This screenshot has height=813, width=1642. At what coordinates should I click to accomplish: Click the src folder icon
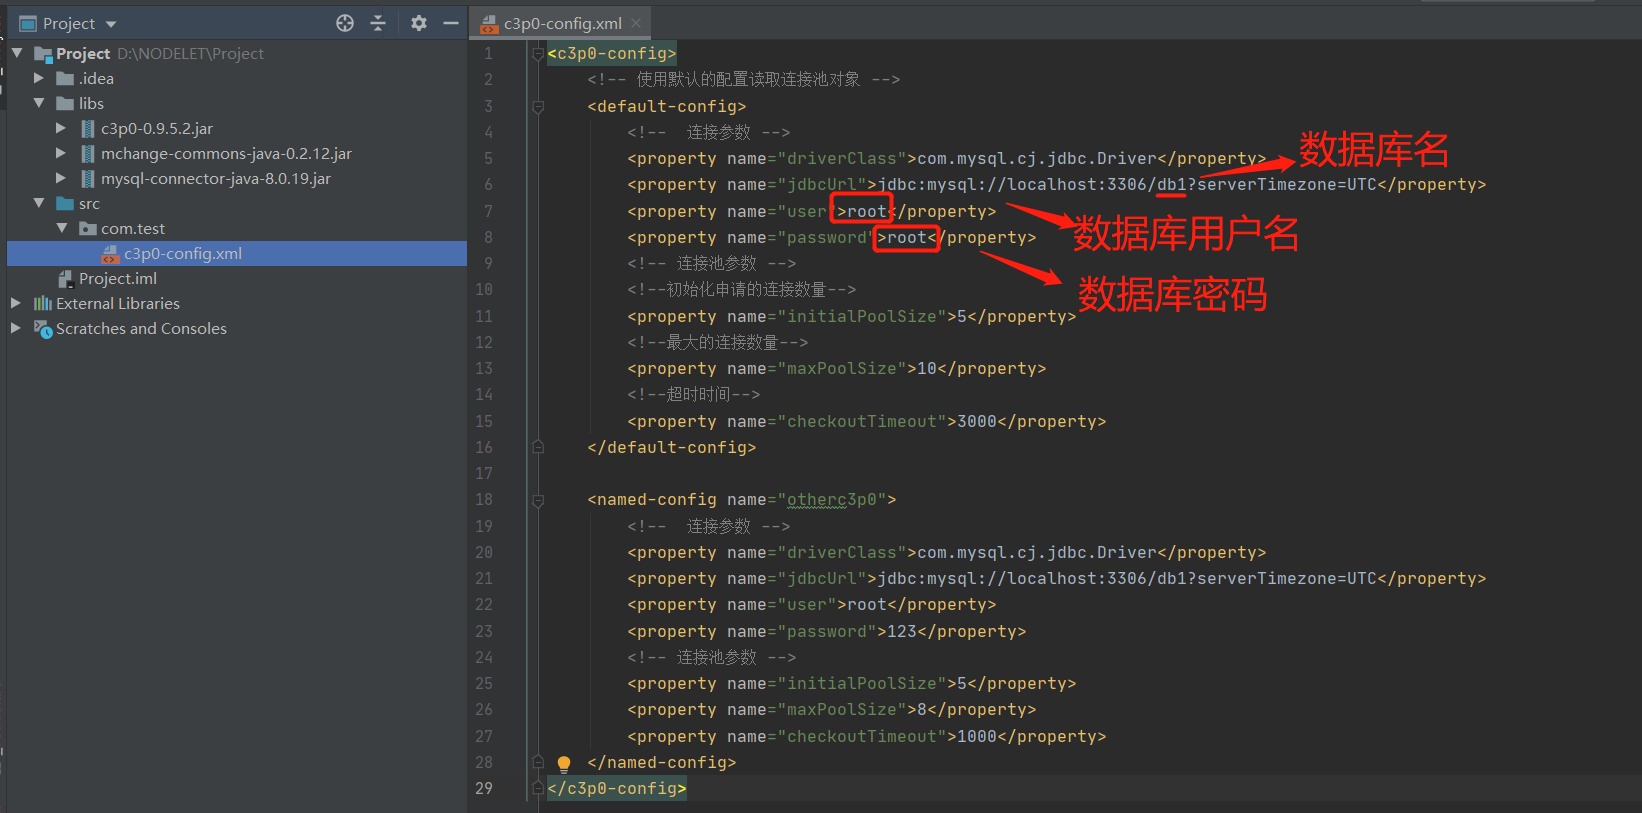(65, 203)
